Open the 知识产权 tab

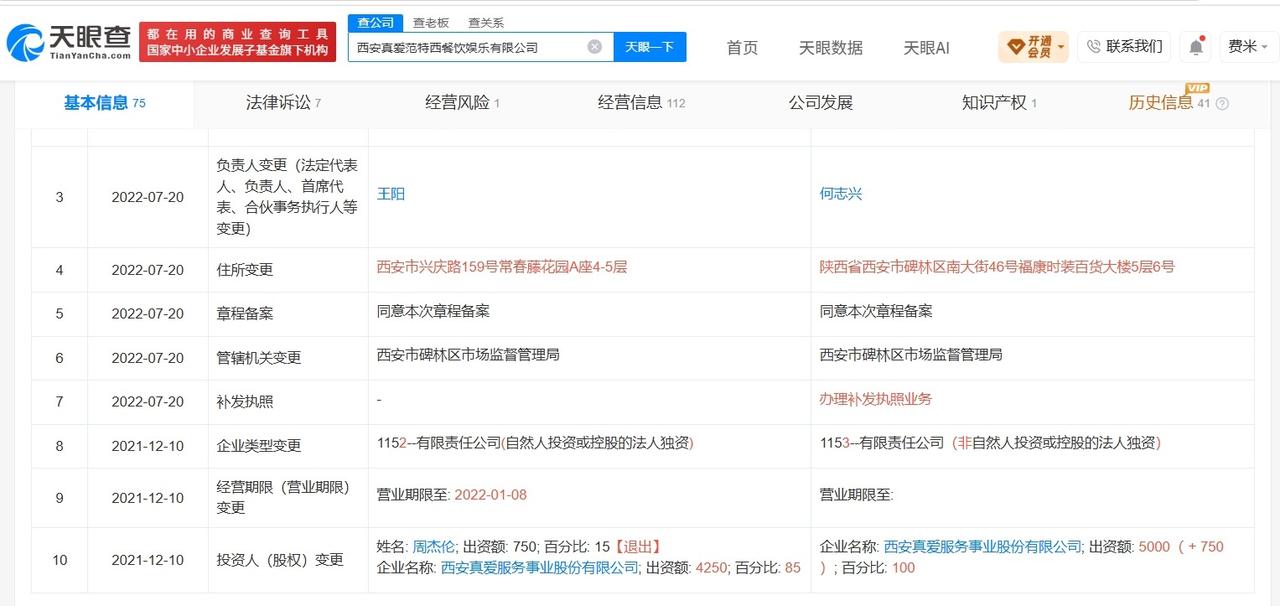[x=999, y=103]
